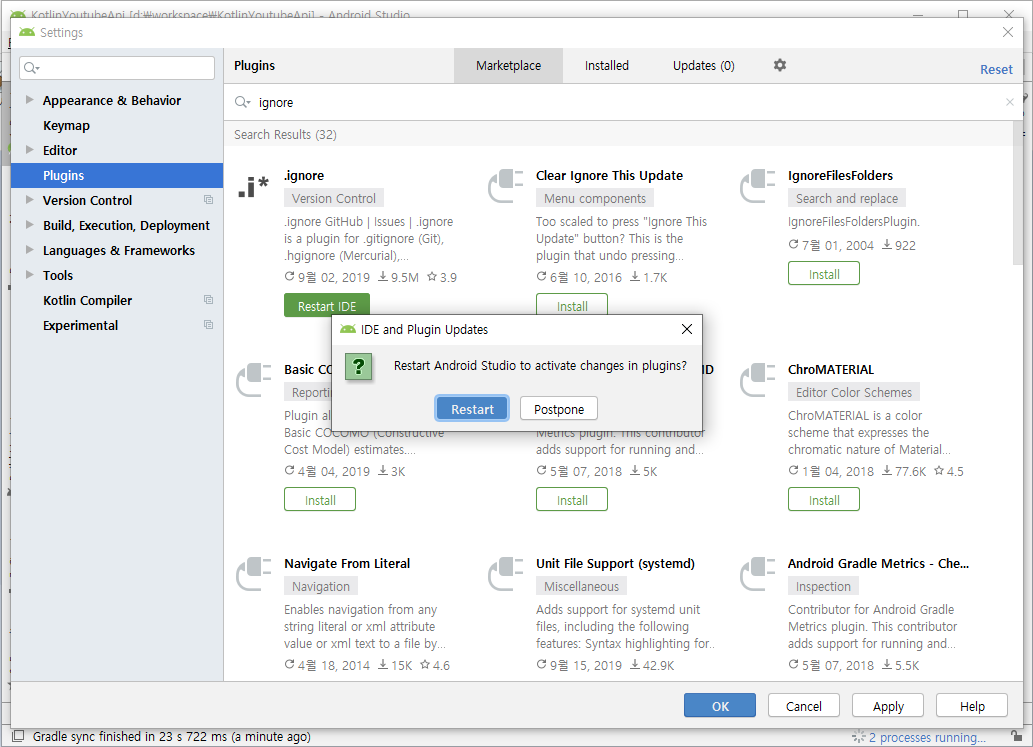Click the Search and replace category tag
The image size is (1033, 747).
(x=847, y=198)
